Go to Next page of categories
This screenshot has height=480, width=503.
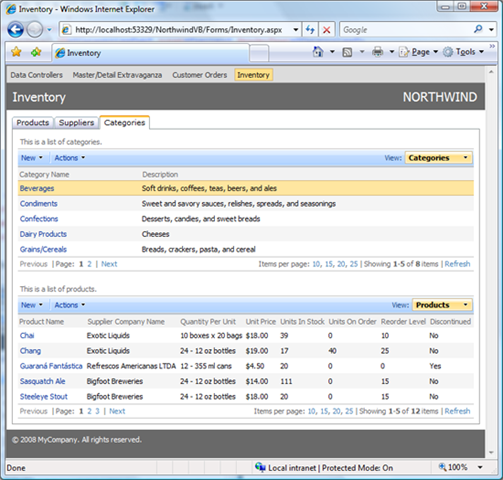click(x=109, y=264)
